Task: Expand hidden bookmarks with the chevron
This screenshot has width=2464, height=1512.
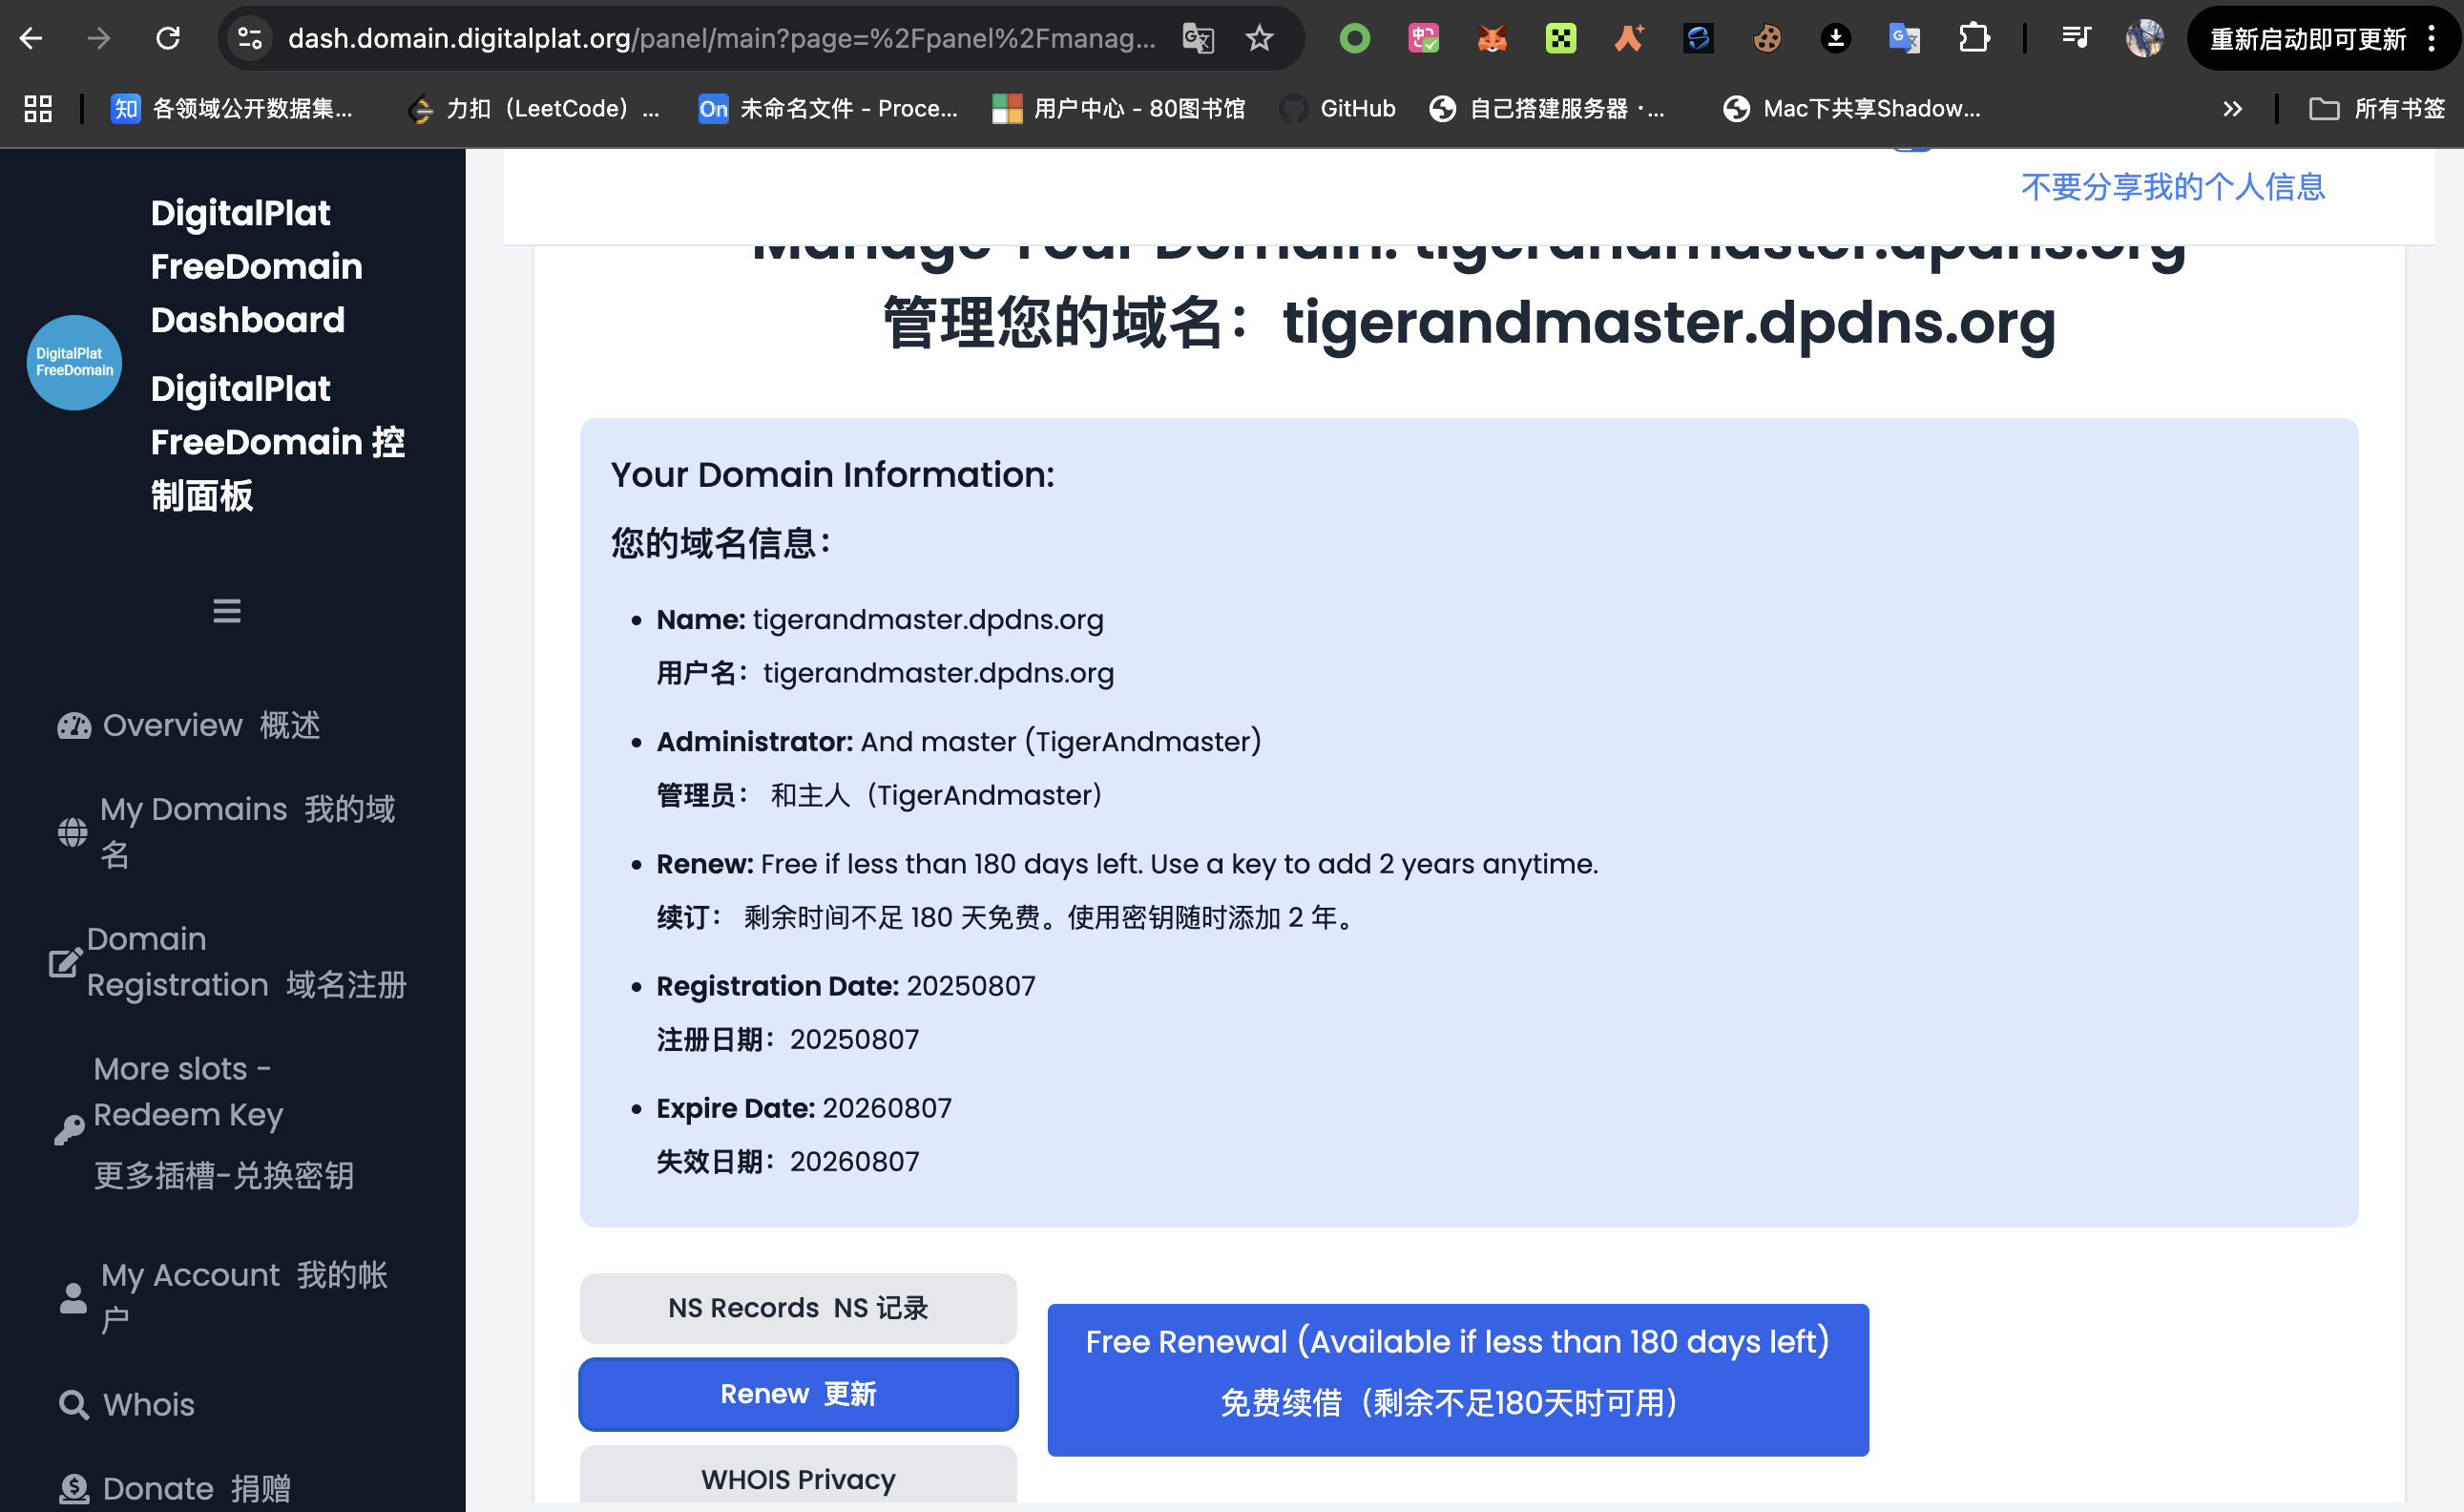Action: click(2233, 108)
